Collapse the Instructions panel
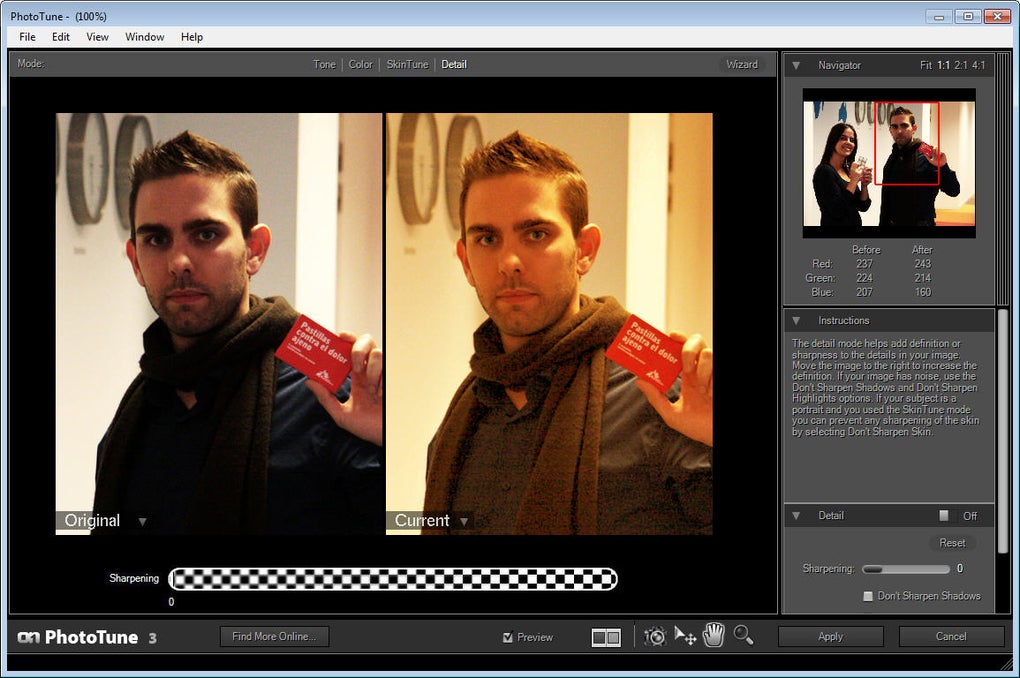1020x678 pixels. click(x=794, y=320)
